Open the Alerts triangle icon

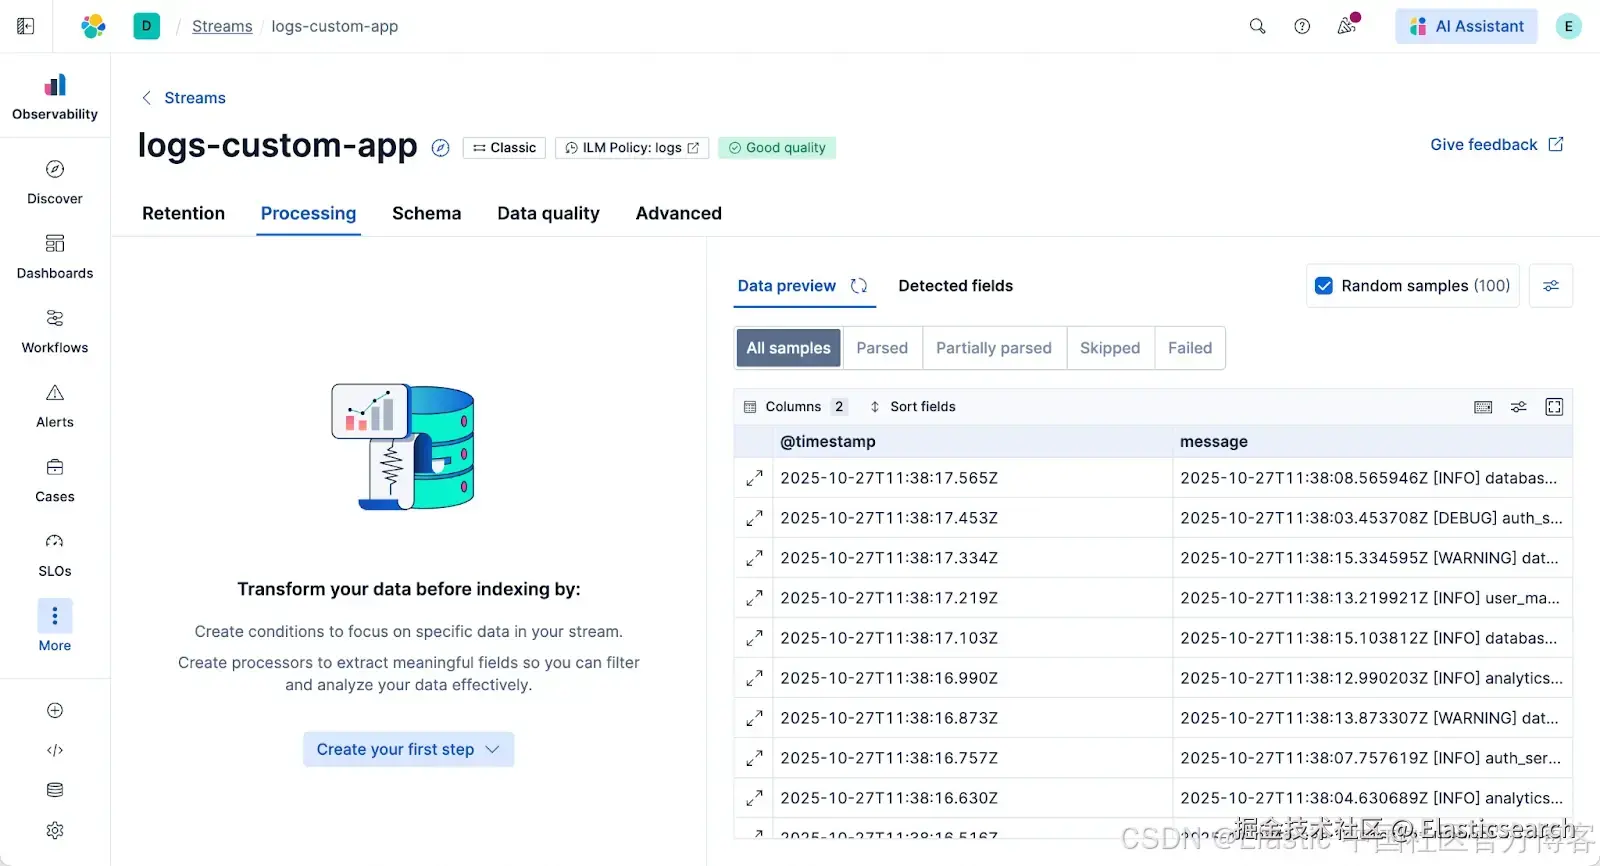pos(55,393)
